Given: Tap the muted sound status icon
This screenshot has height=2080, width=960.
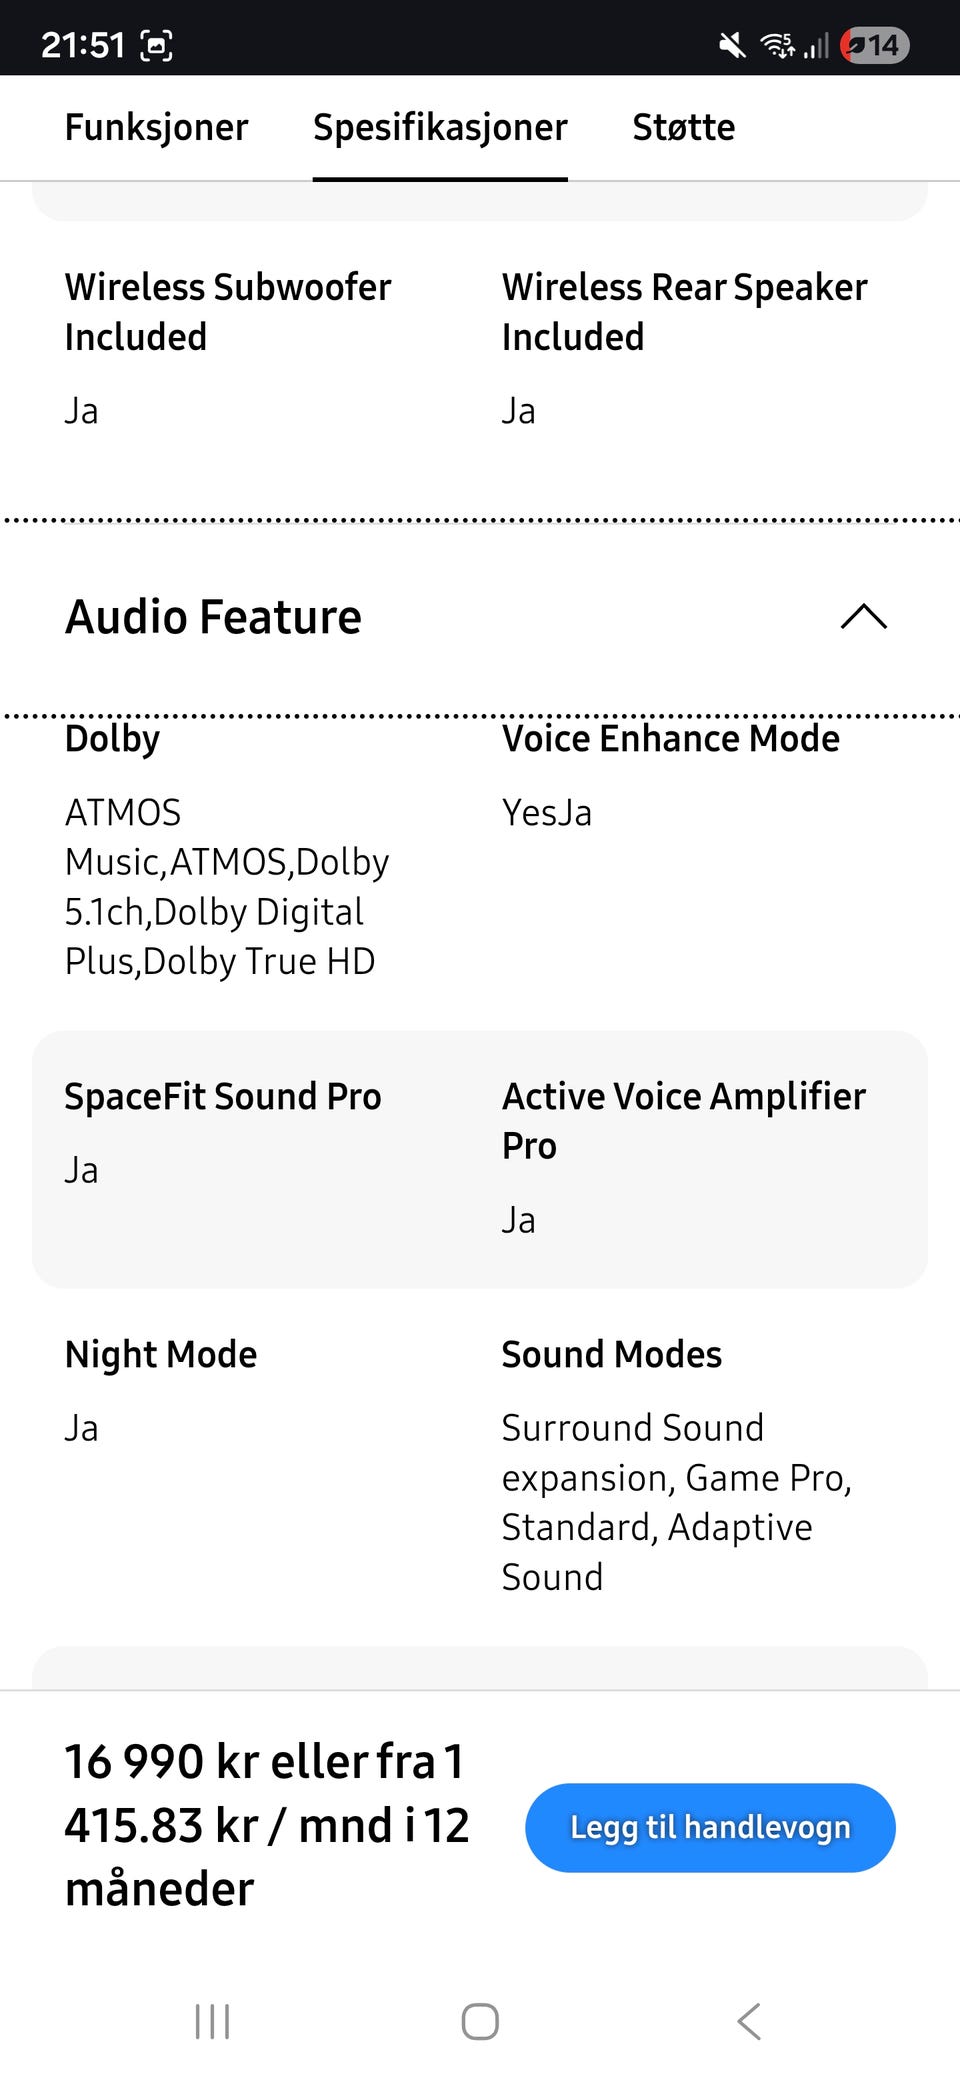Looking at the screenshot, I should 732,45.
